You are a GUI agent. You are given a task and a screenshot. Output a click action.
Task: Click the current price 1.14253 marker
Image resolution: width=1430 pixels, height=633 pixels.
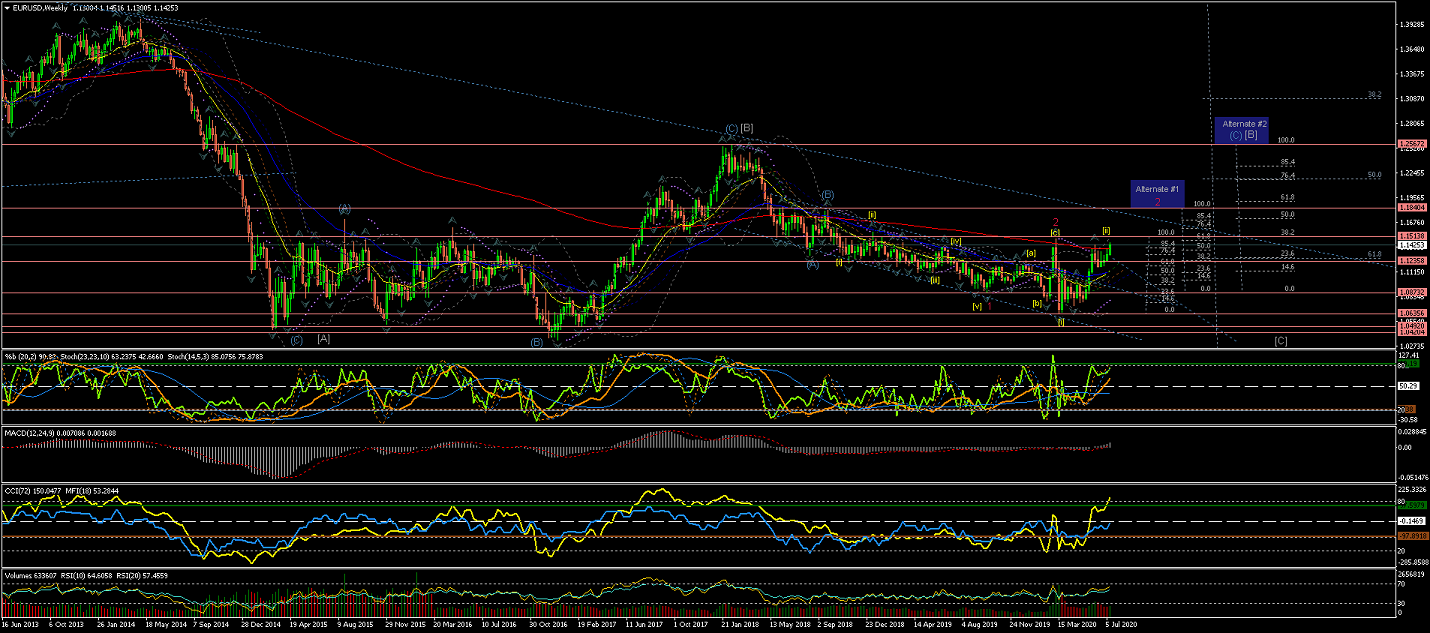point(1411,245)
